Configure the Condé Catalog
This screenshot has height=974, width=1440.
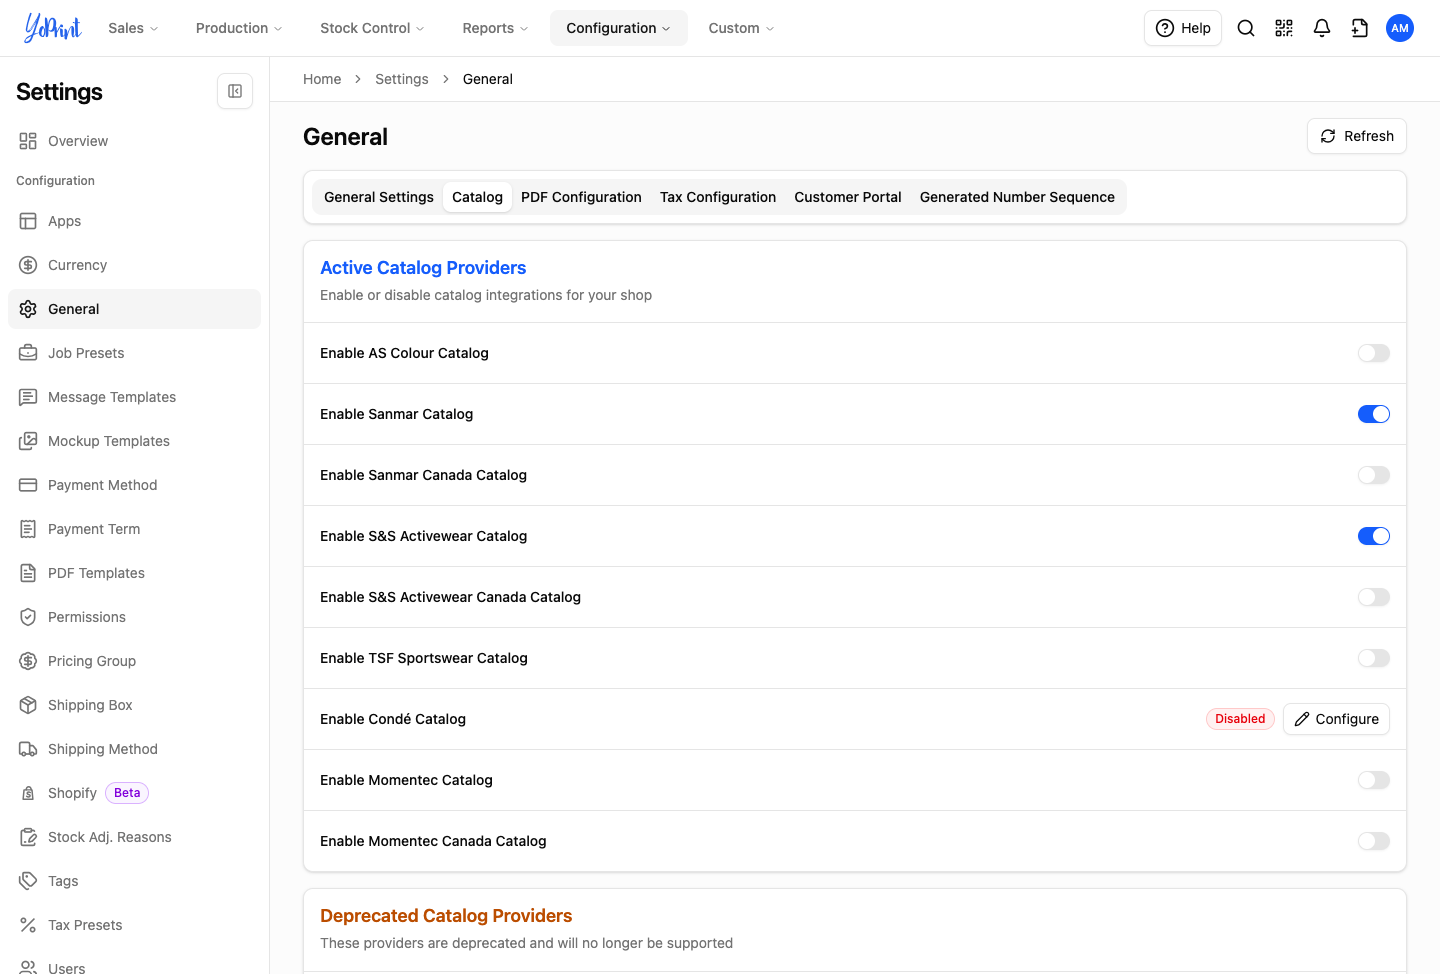[x=1336, y=719]
